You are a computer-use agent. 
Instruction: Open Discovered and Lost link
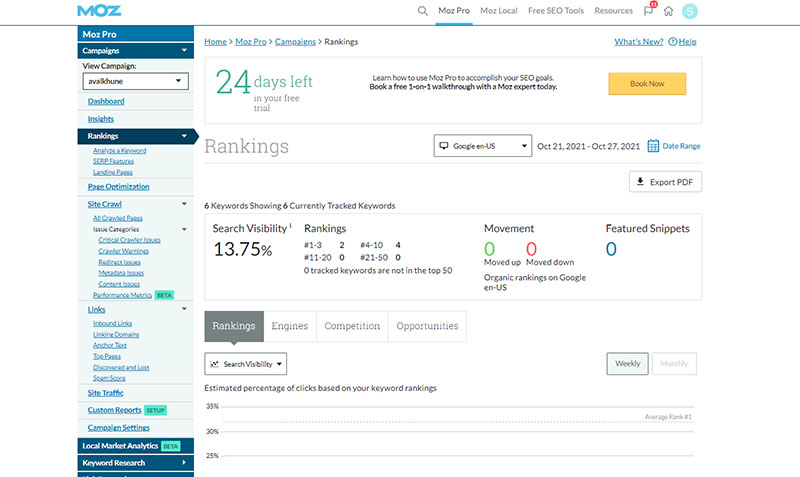(x=121, y=368)
